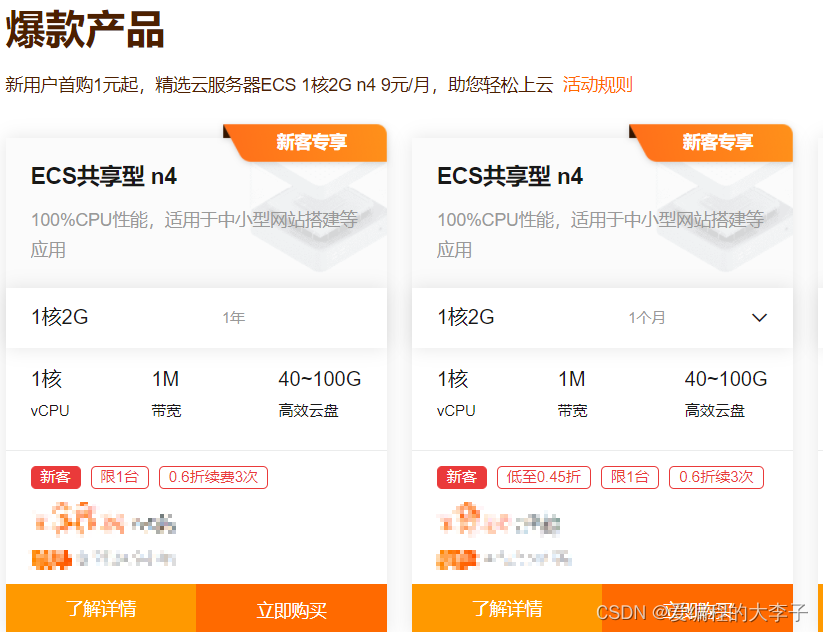Click the 爆款产品 heading
The width and height of the screenshot is (823, 632).
85,30
